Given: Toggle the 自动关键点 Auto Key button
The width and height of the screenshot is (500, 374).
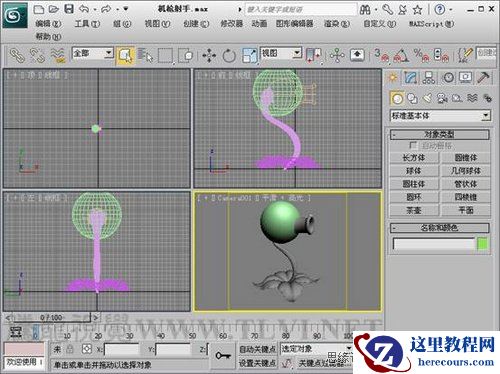Looking at the screenshot, I should click(257, 349).
